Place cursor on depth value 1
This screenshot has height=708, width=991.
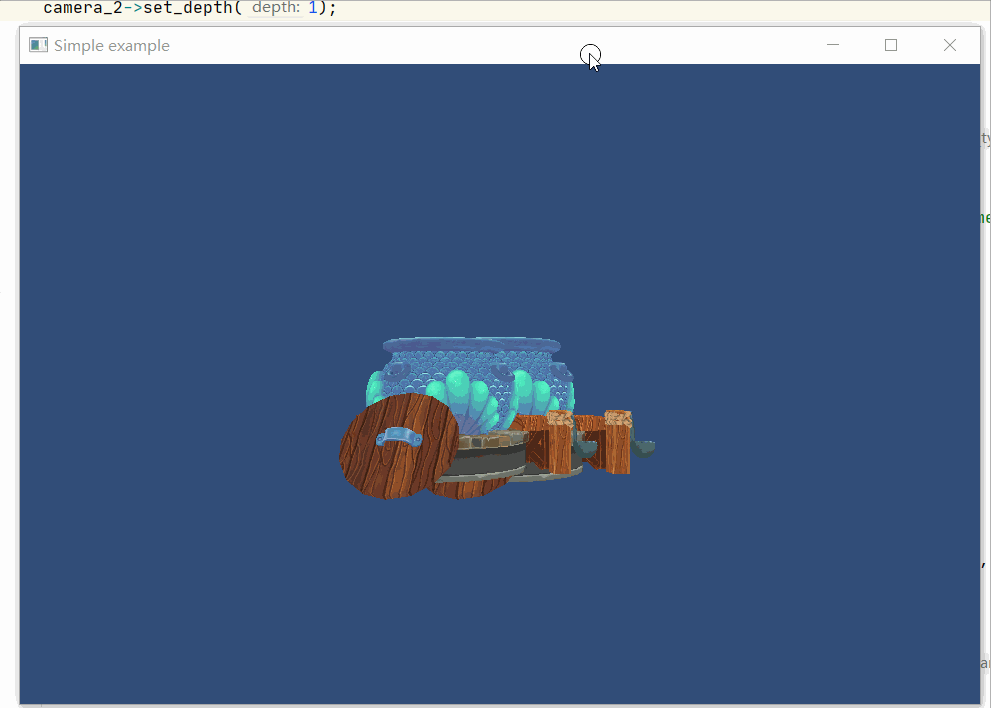tap(312, 8)
